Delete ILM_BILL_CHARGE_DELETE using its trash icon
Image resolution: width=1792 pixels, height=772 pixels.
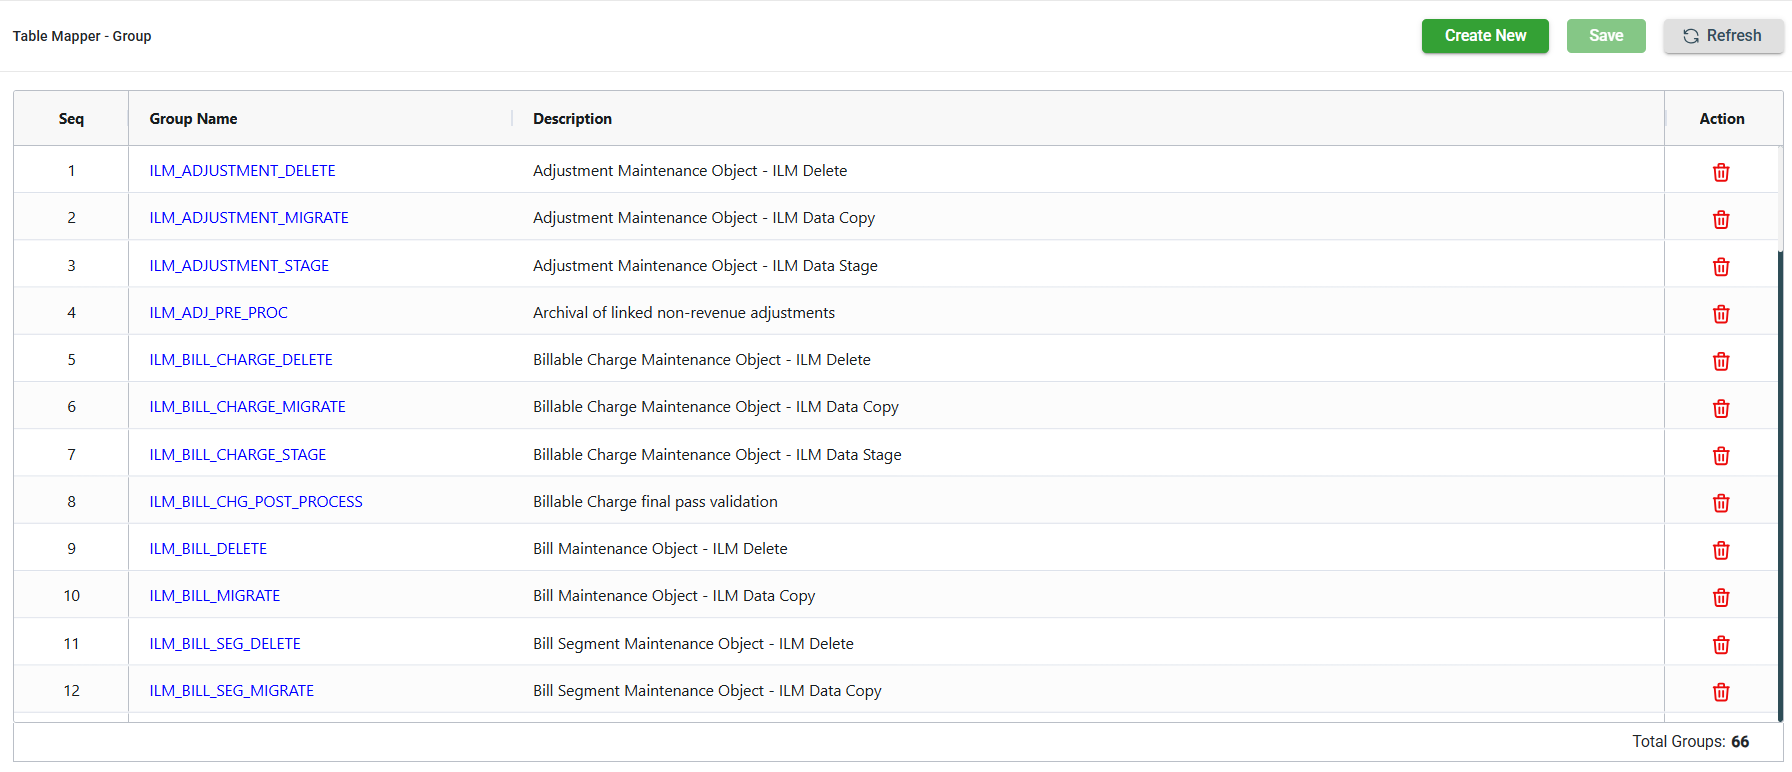pos(1720,361)
